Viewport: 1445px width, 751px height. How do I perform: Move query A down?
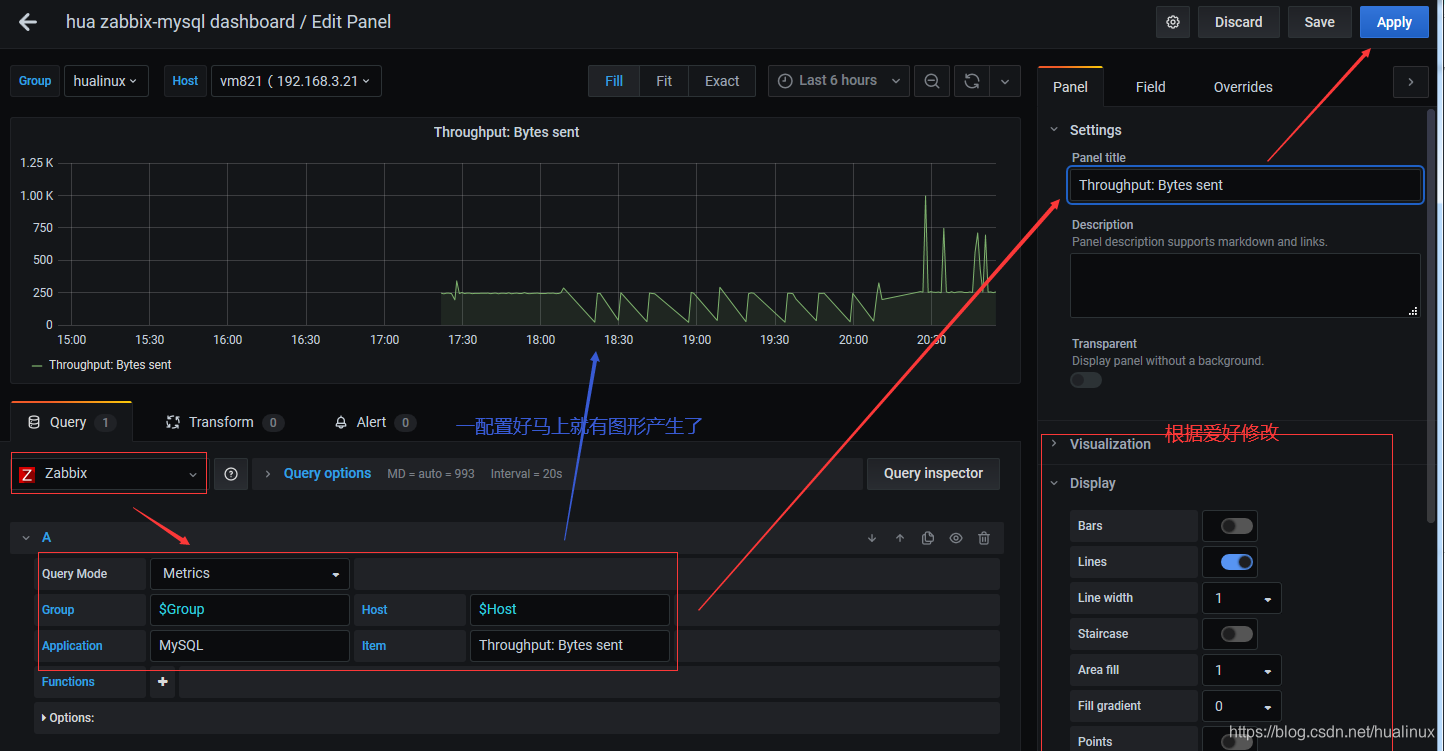point(872,538)
